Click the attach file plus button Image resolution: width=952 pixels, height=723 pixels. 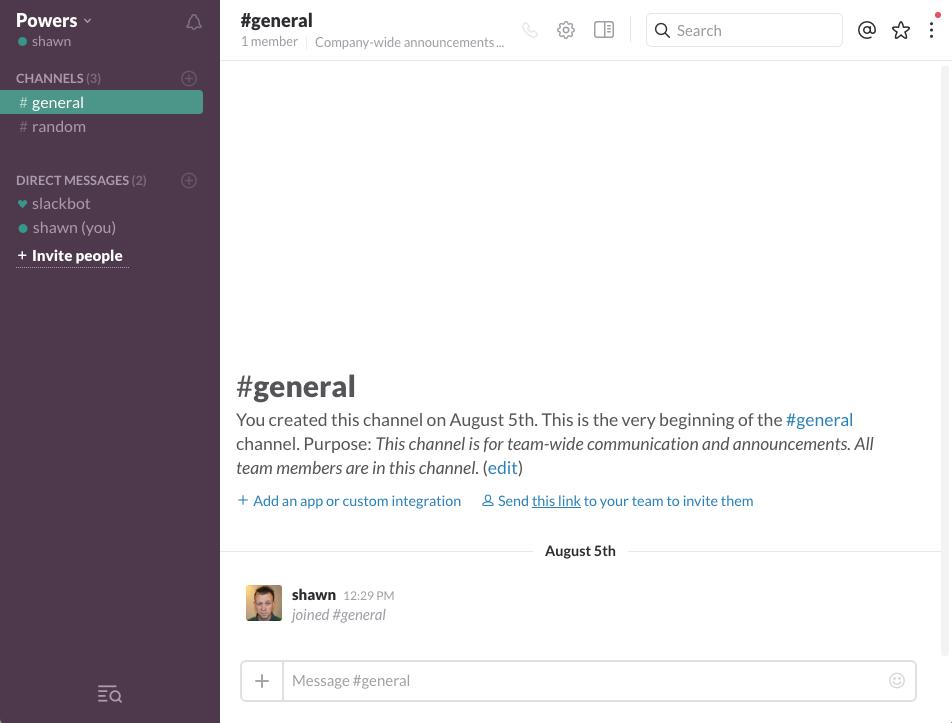point(262,681)
